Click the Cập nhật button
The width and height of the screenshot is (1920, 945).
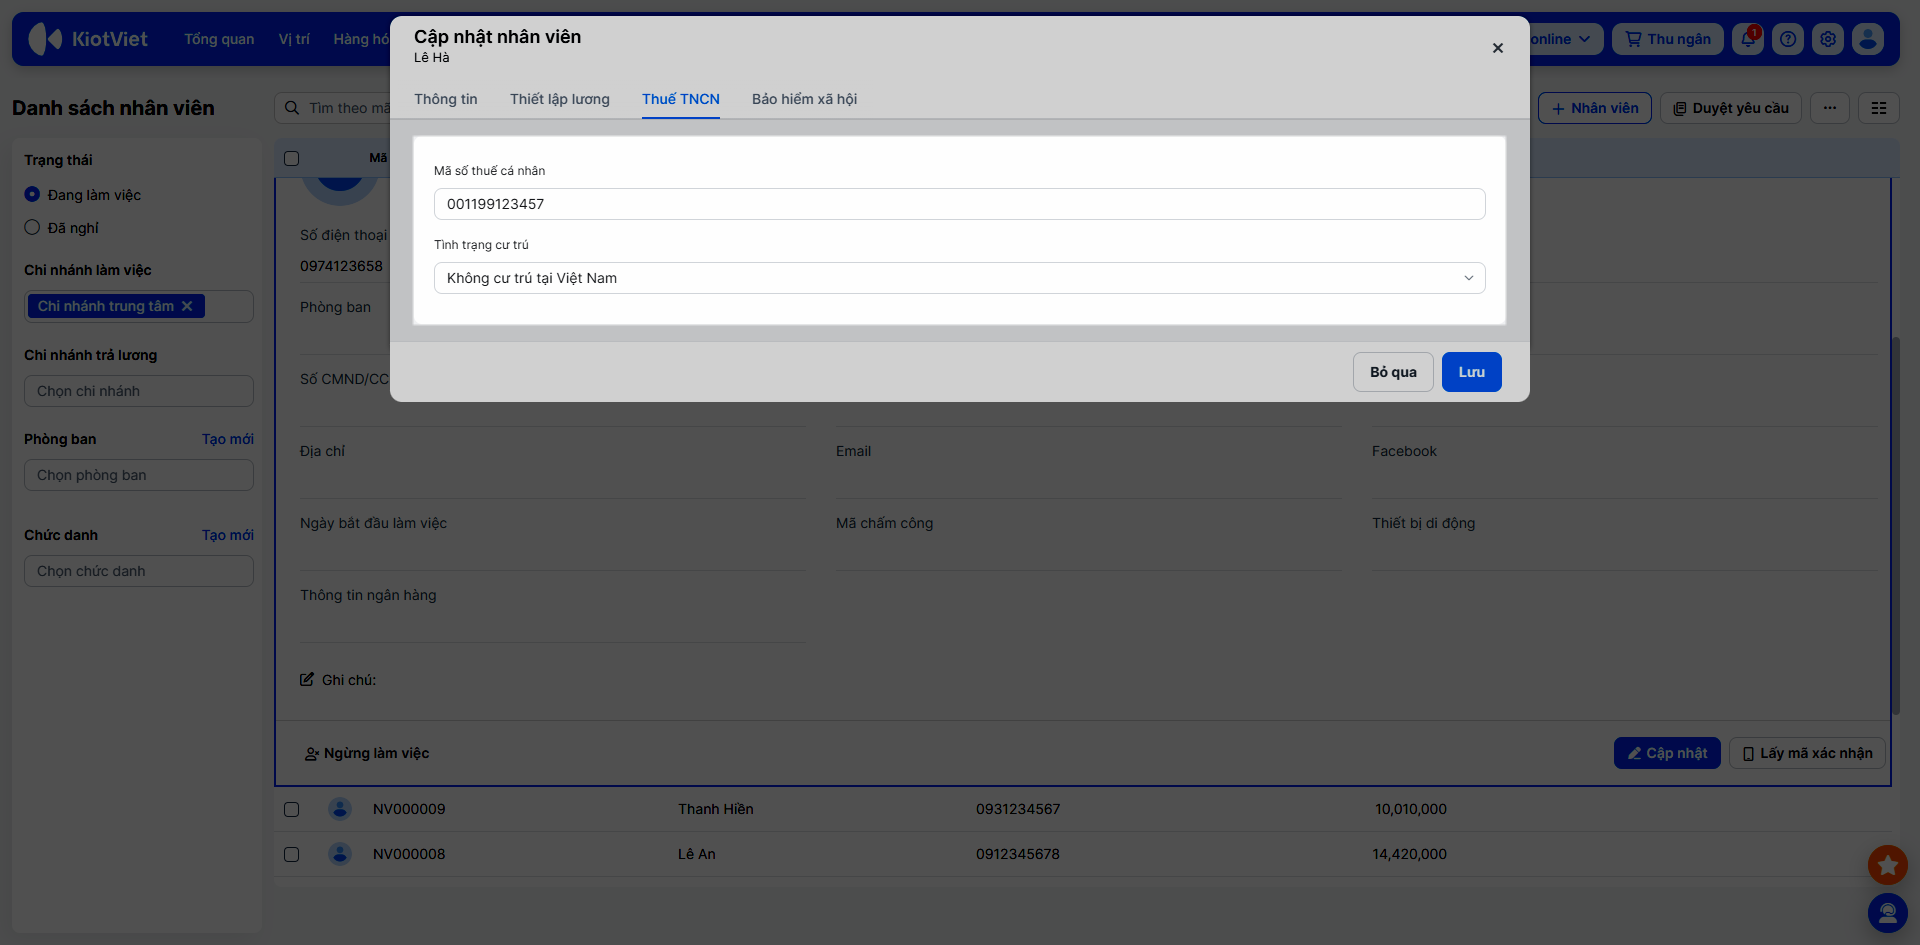tap(1667, 753)
